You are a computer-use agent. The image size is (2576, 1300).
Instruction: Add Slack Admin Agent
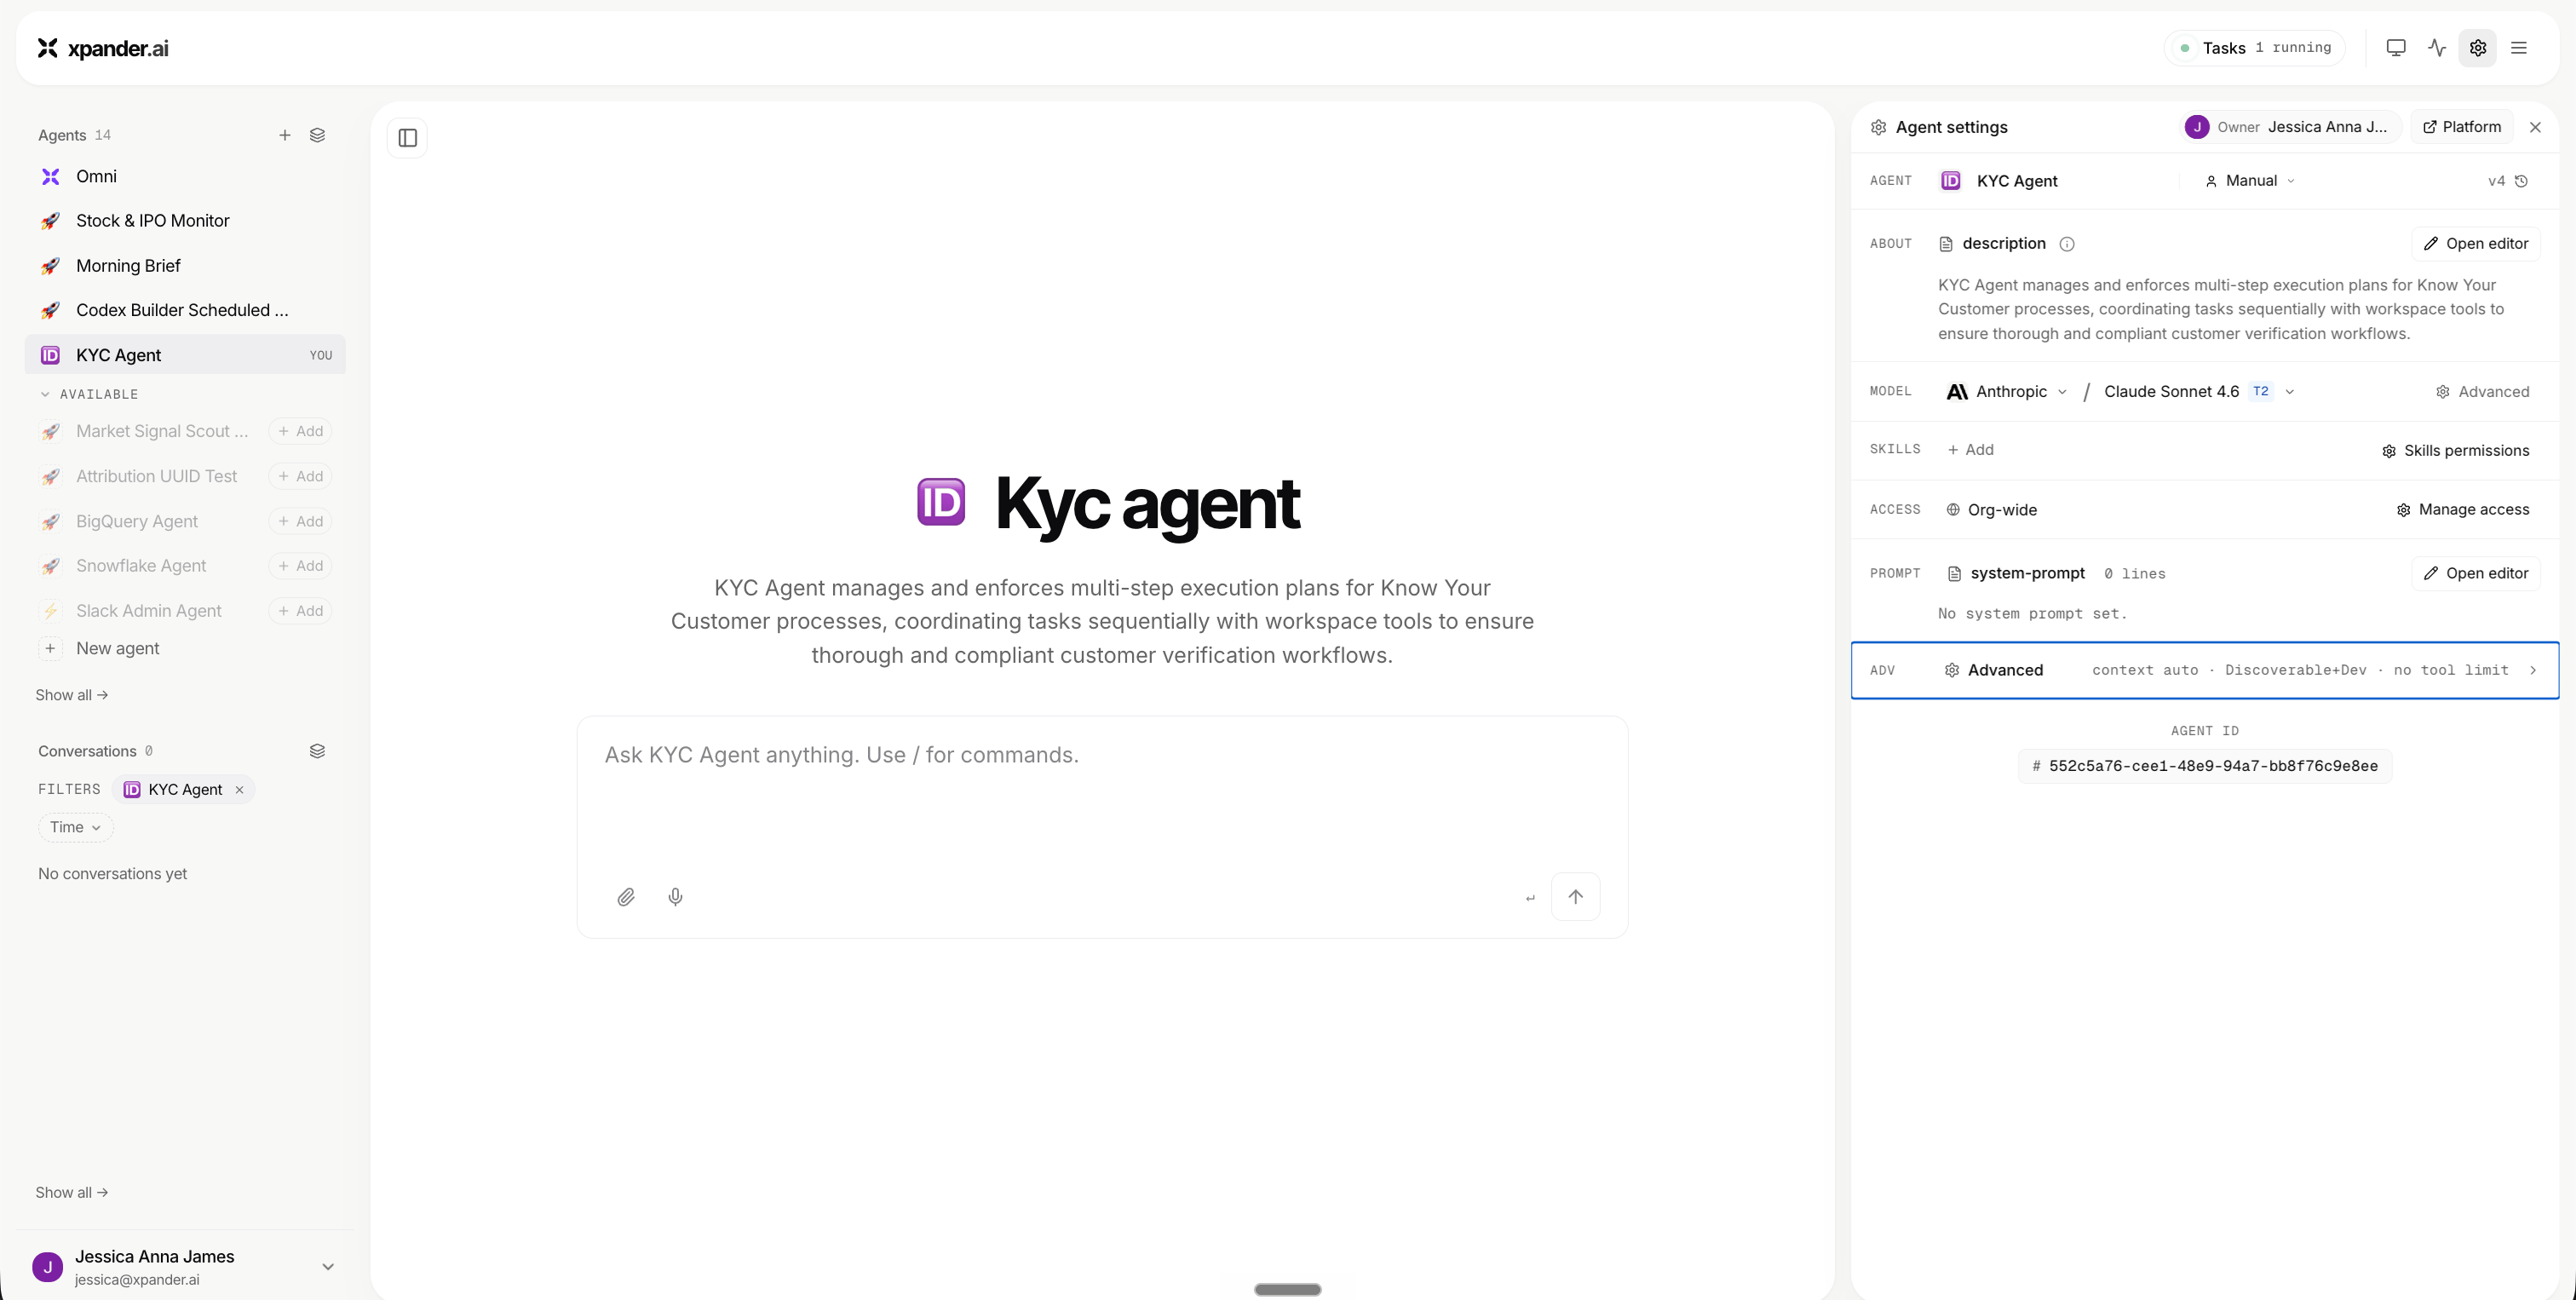[x=300, y=611]
